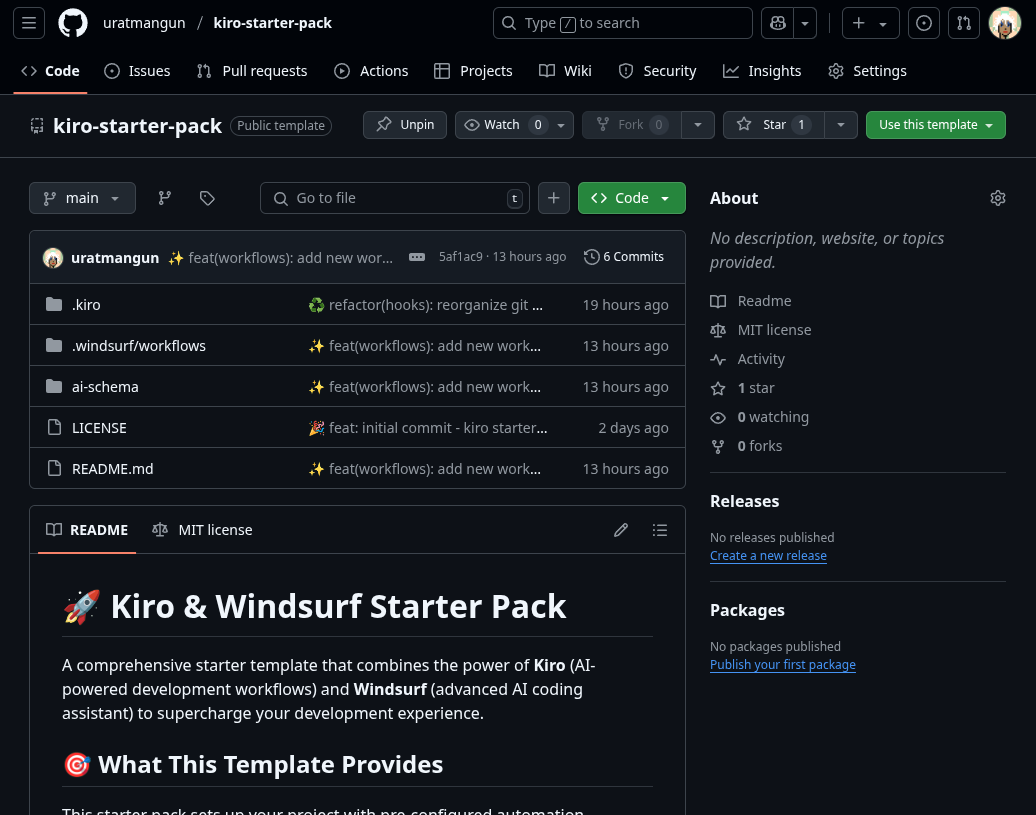Open the Fork dropdown arrow
The width and height of the screenshot is (1036, 815).
(x=697, y=124)
